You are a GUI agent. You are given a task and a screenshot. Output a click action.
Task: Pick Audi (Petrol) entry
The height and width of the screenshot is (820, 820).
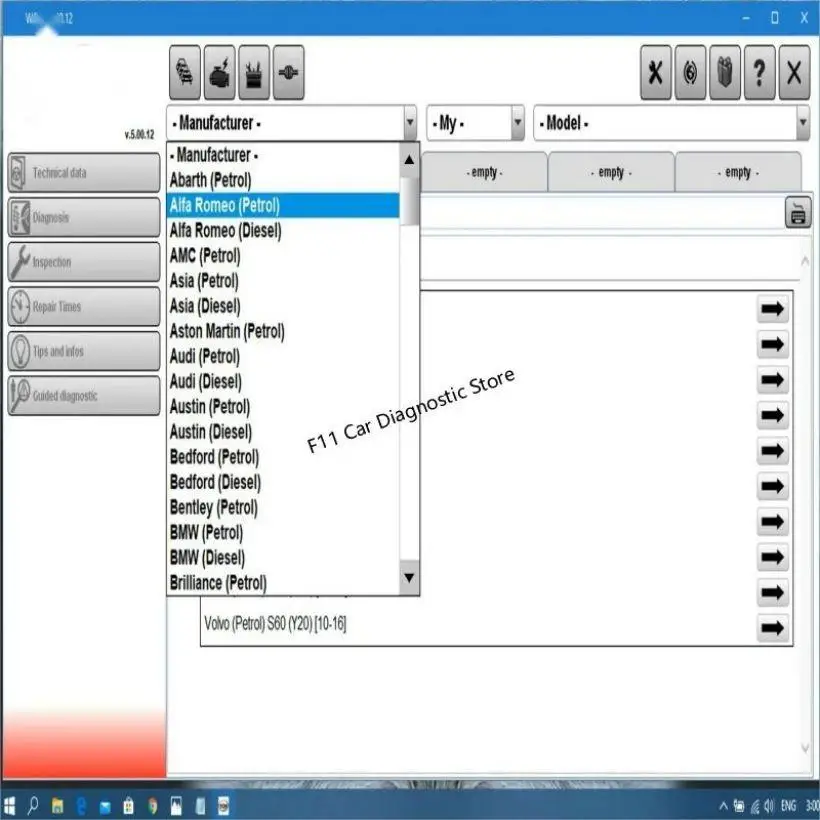(x=283, y=356)
